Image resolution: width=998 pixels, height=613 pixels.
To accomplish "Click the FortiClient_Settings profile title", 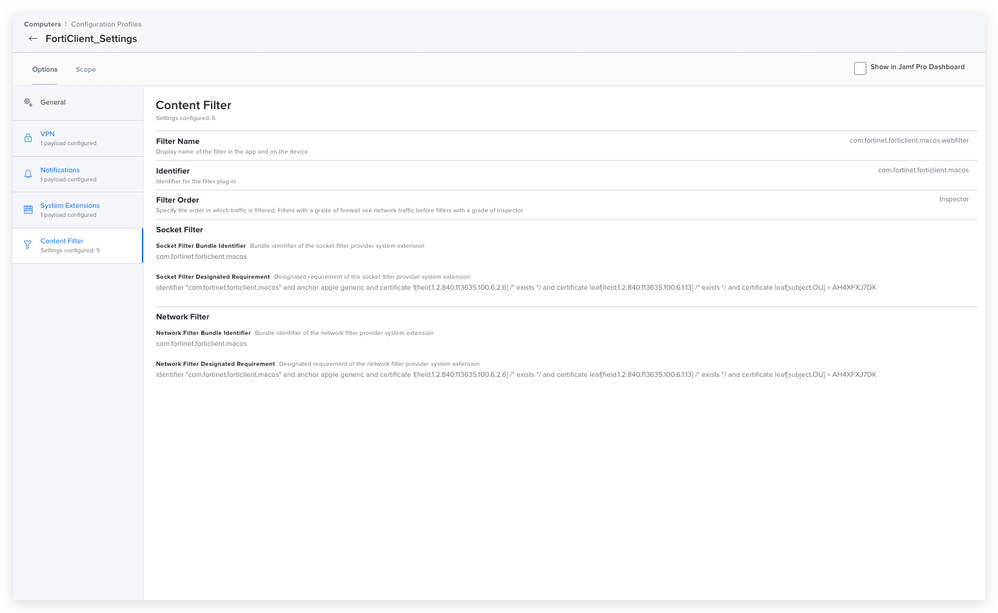I will 91,39.
